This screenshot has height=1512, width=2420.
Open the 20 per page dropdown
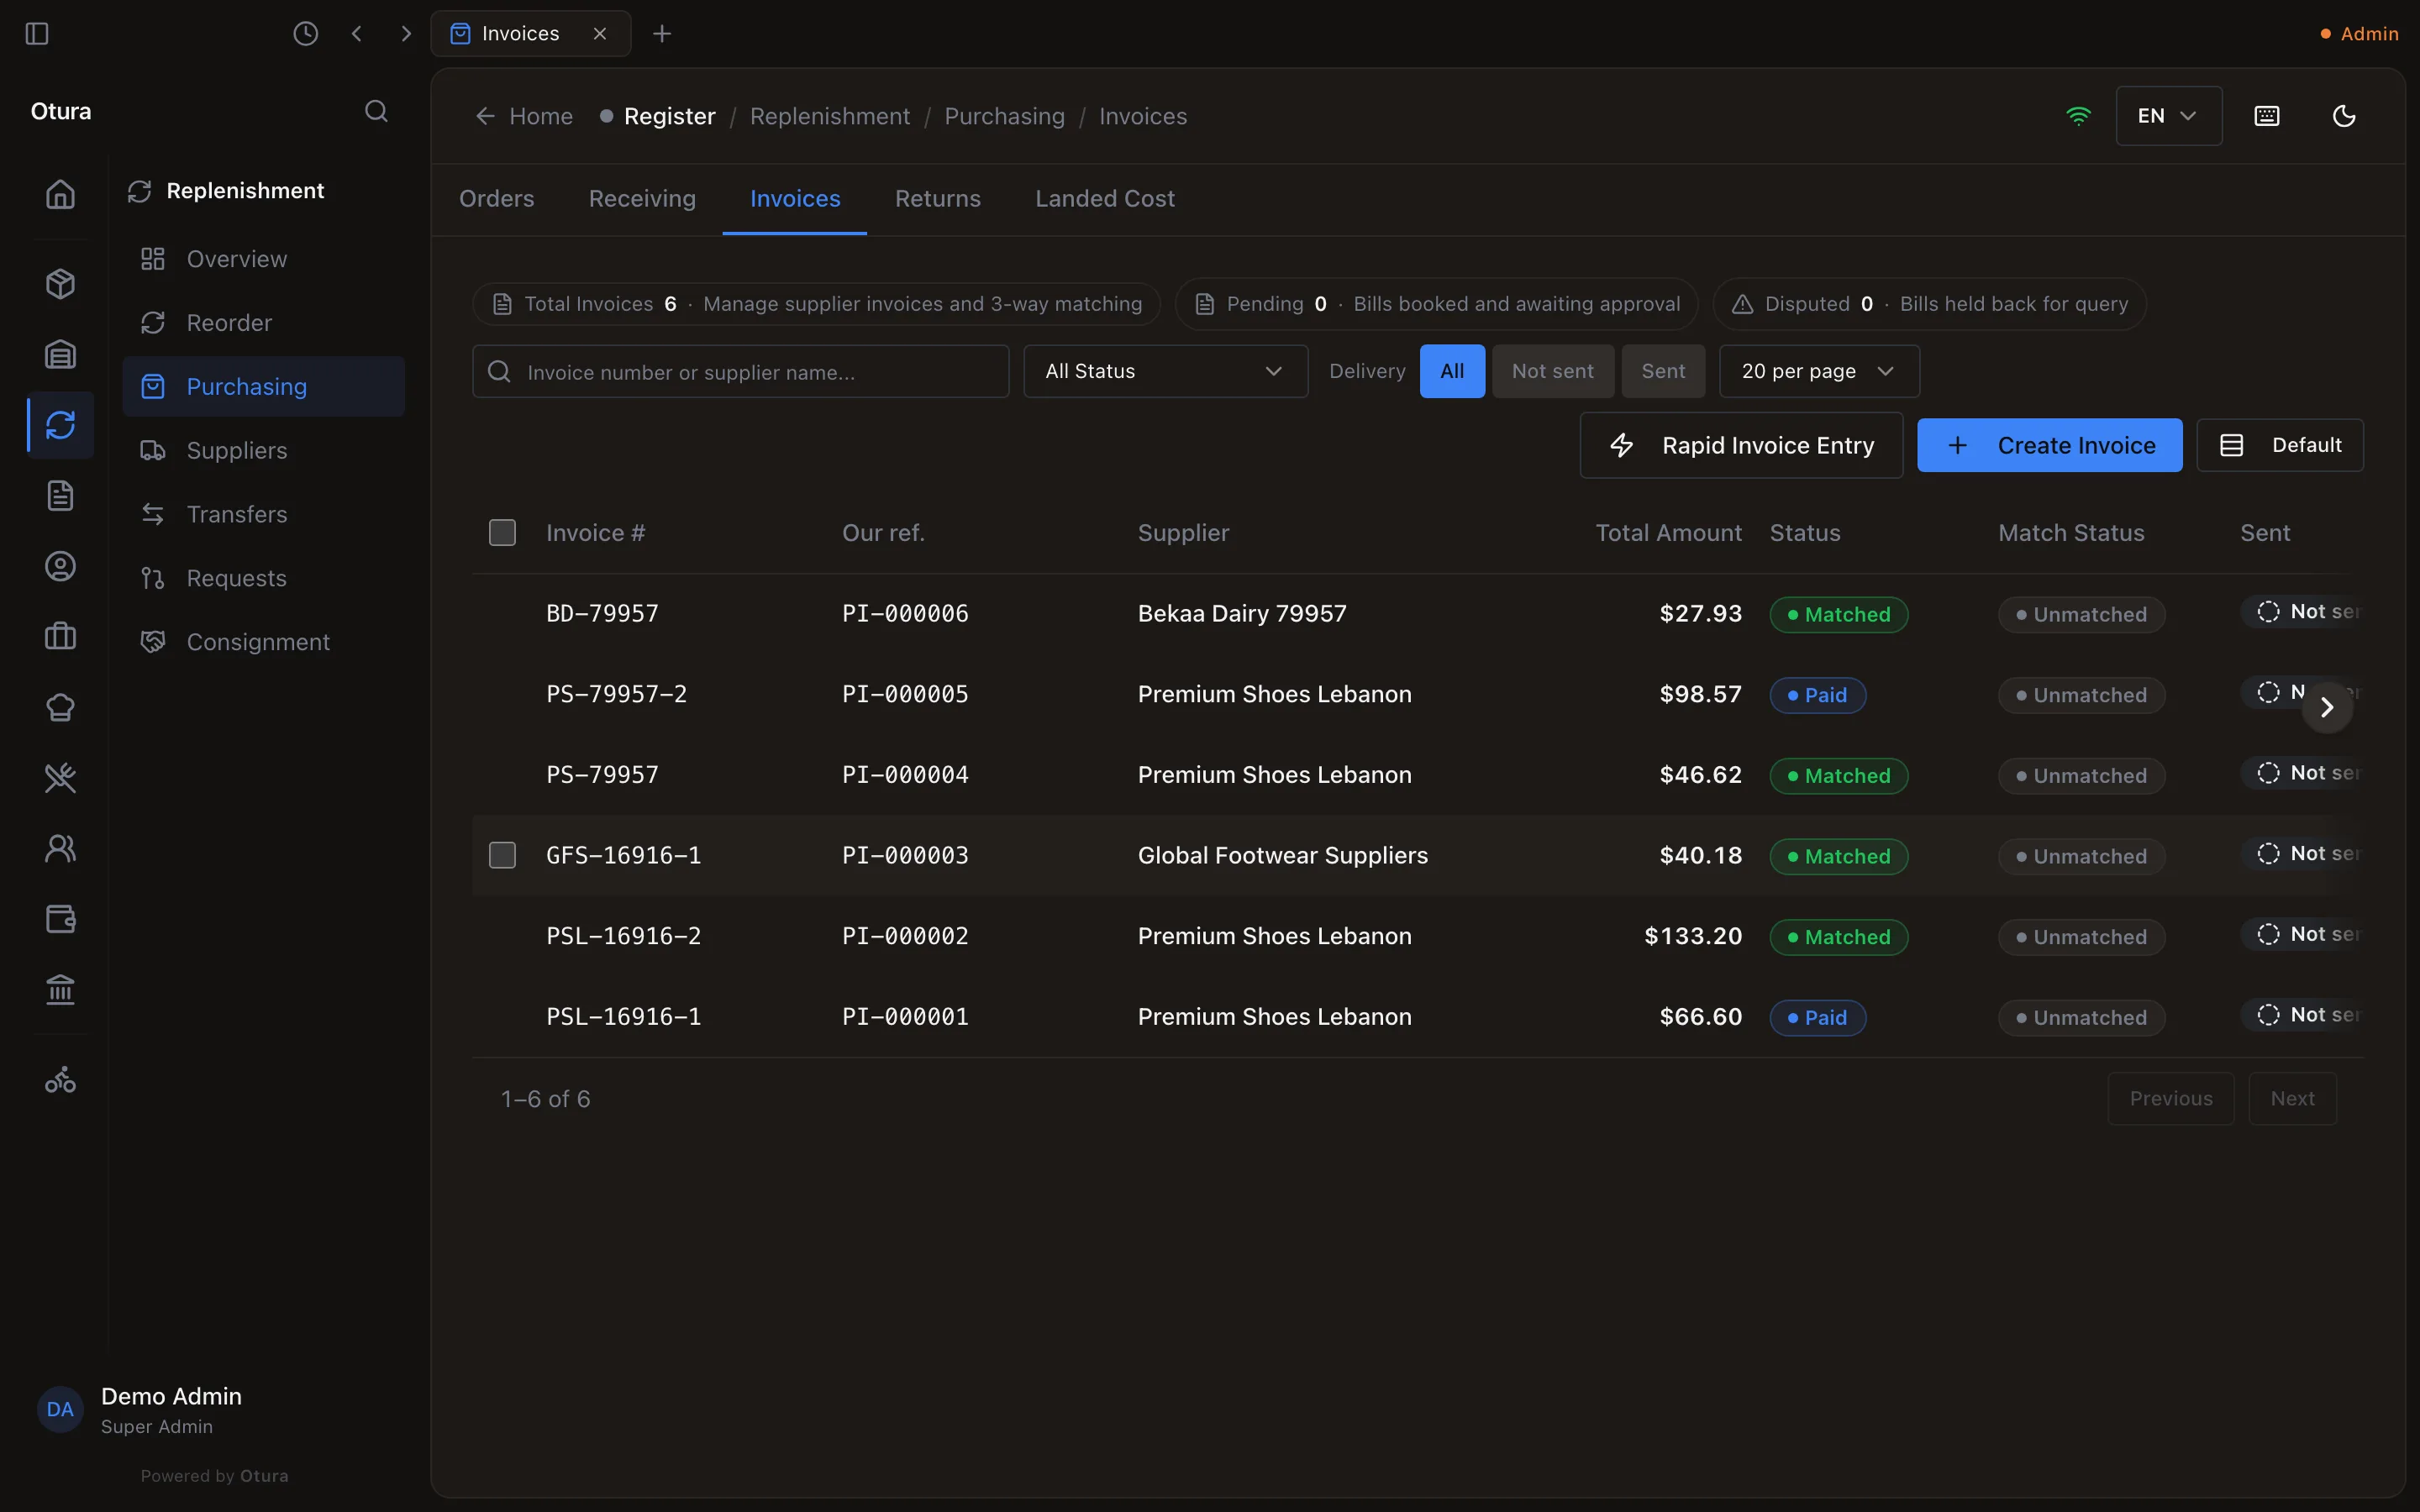[1818, 371]
